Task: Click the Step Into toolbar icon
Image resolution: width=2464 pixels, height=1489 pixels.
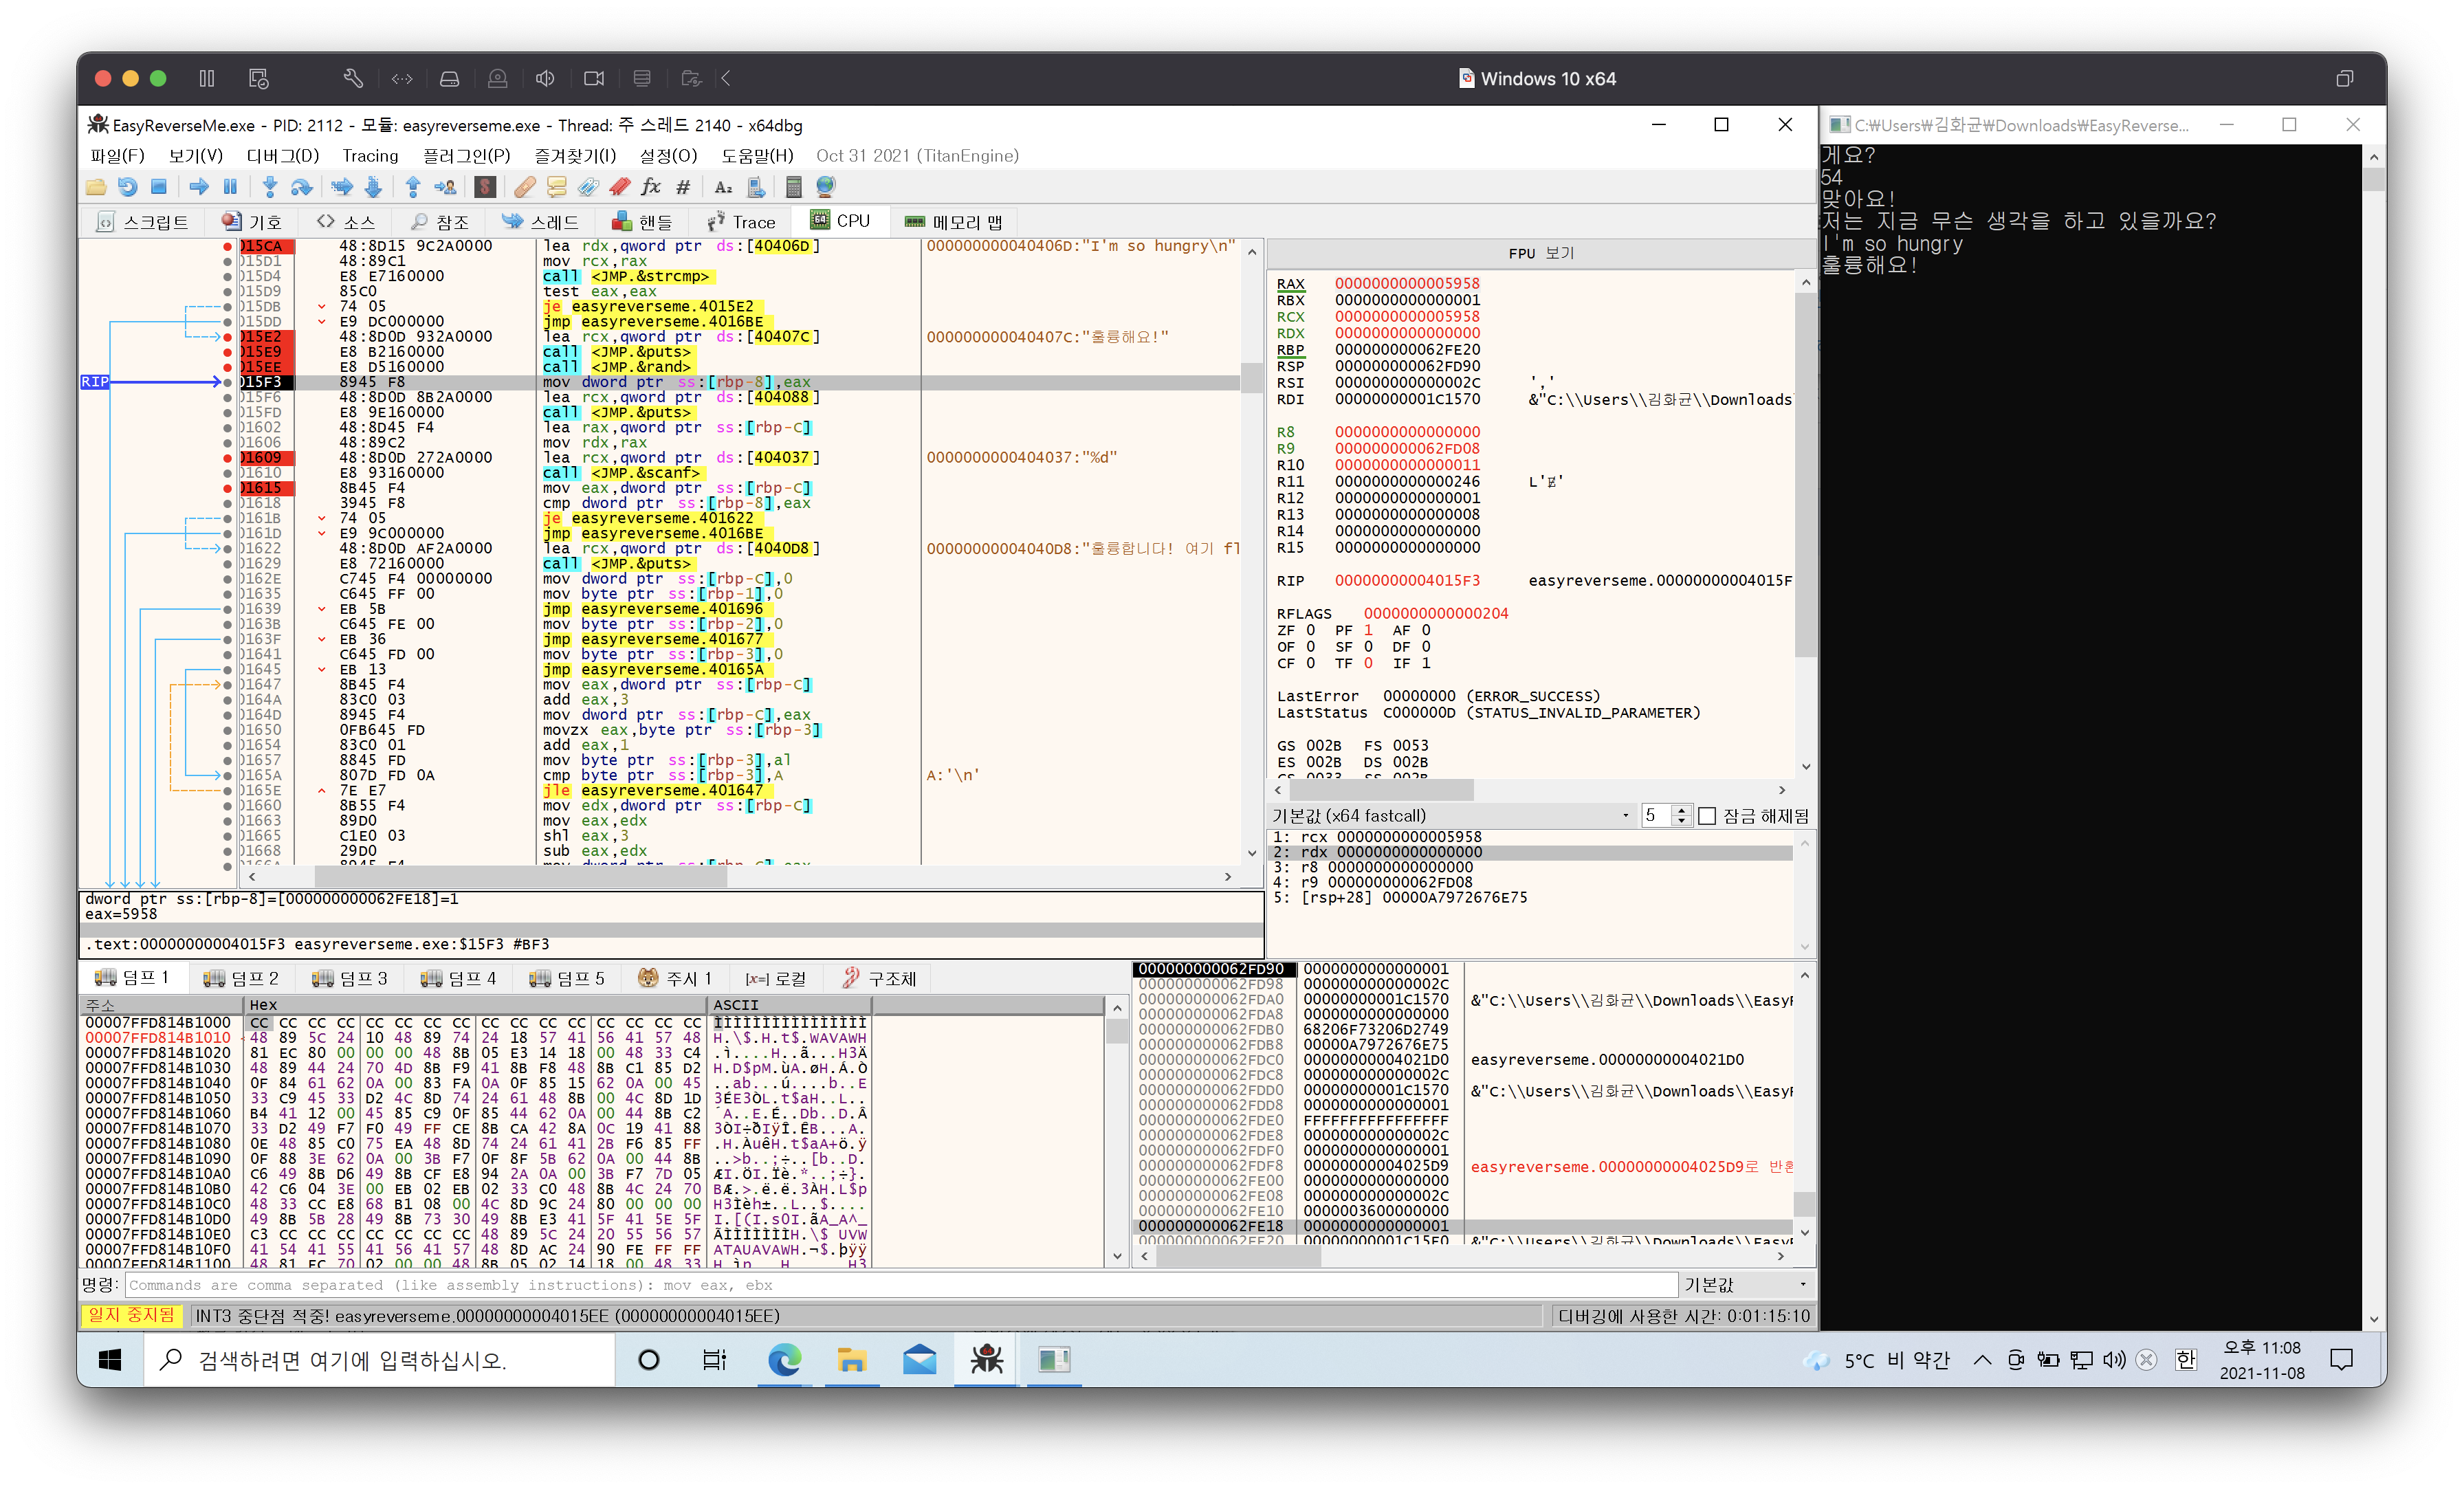Action: [x=269, y=187]
